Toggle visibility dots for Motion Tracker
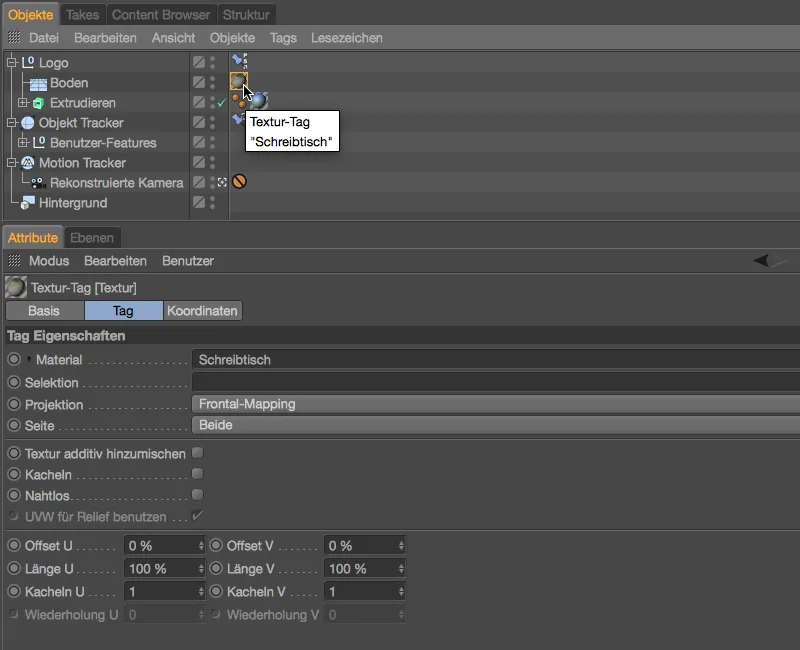 pyautogui.click(x=213, y=163)
